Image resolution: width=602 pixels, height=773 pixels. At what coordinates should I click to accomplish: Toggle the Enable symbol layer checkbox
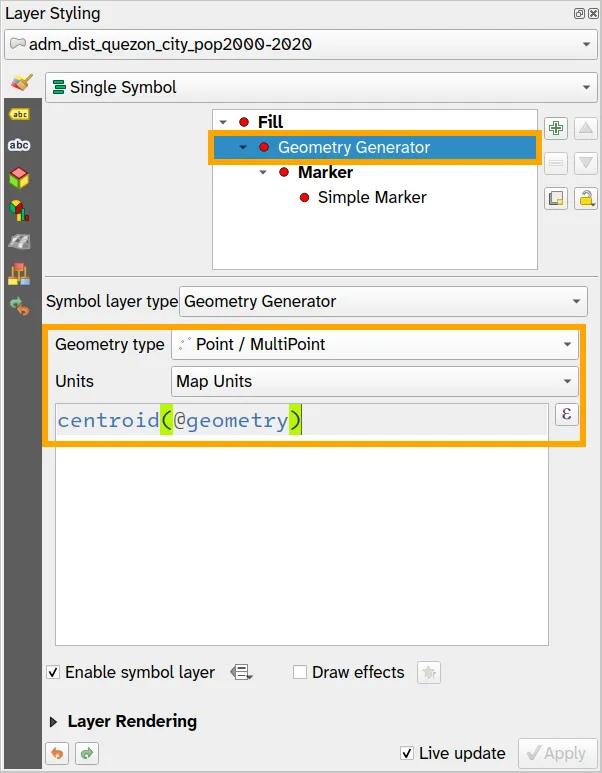click(54, 673)
